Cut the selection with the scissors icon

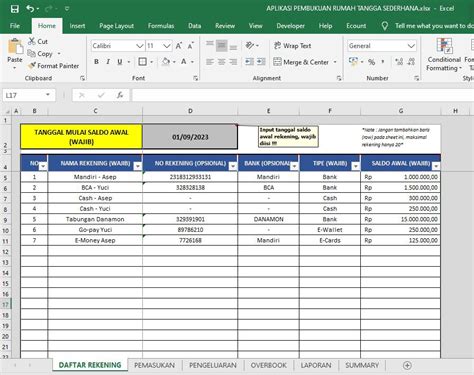click(x=32, y=41)
